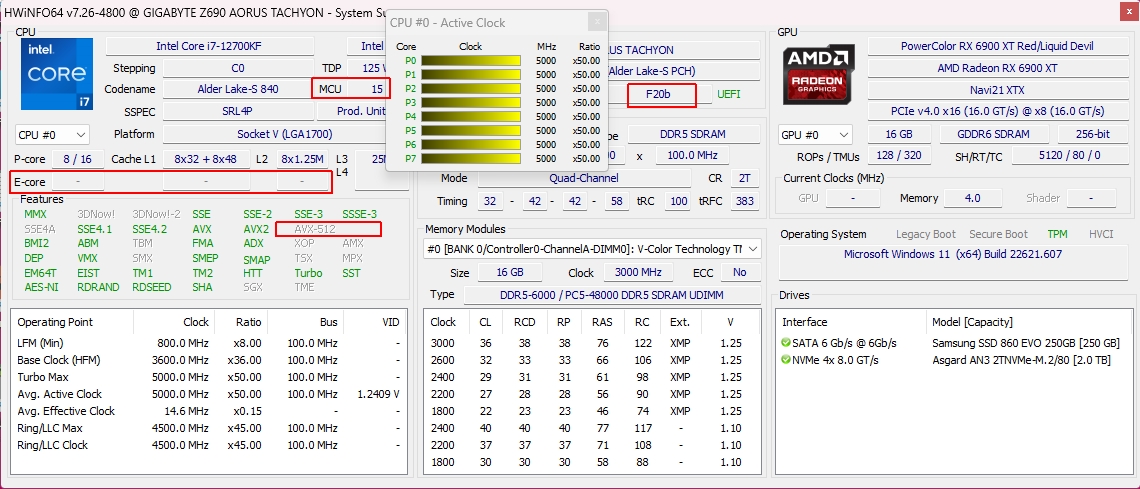Click the RDSEED feature label
The image size is (1140, 489).
click(x=152, y=287)
